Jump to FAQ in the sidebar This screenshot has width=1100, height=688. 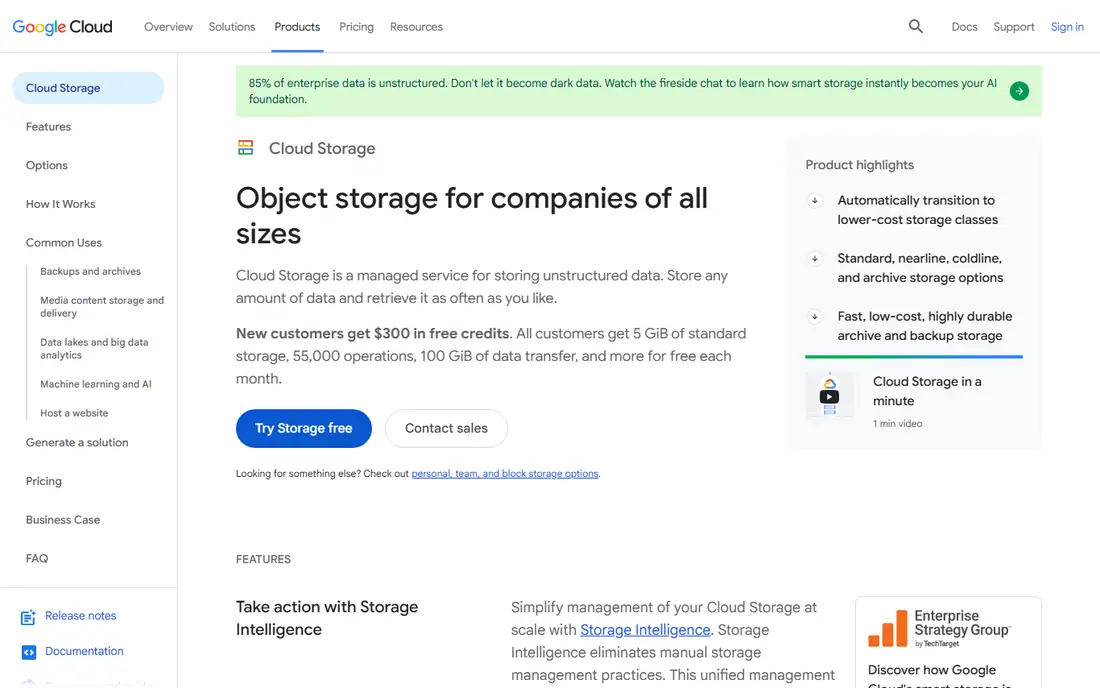[x=37, y=558]
